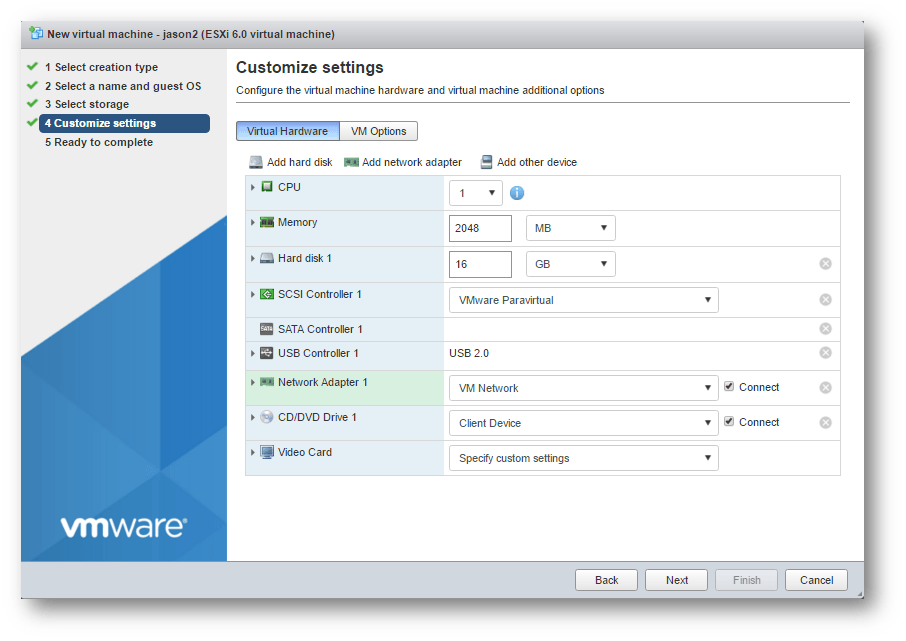
Task: Expand the Hard disk 1 row
Action: 253,258
